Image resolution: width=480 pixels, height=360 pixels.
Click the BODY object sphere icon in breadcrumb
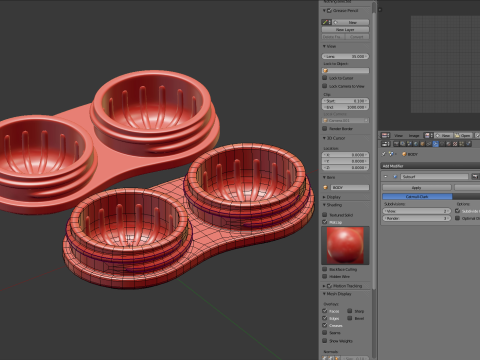click(404, 154)
